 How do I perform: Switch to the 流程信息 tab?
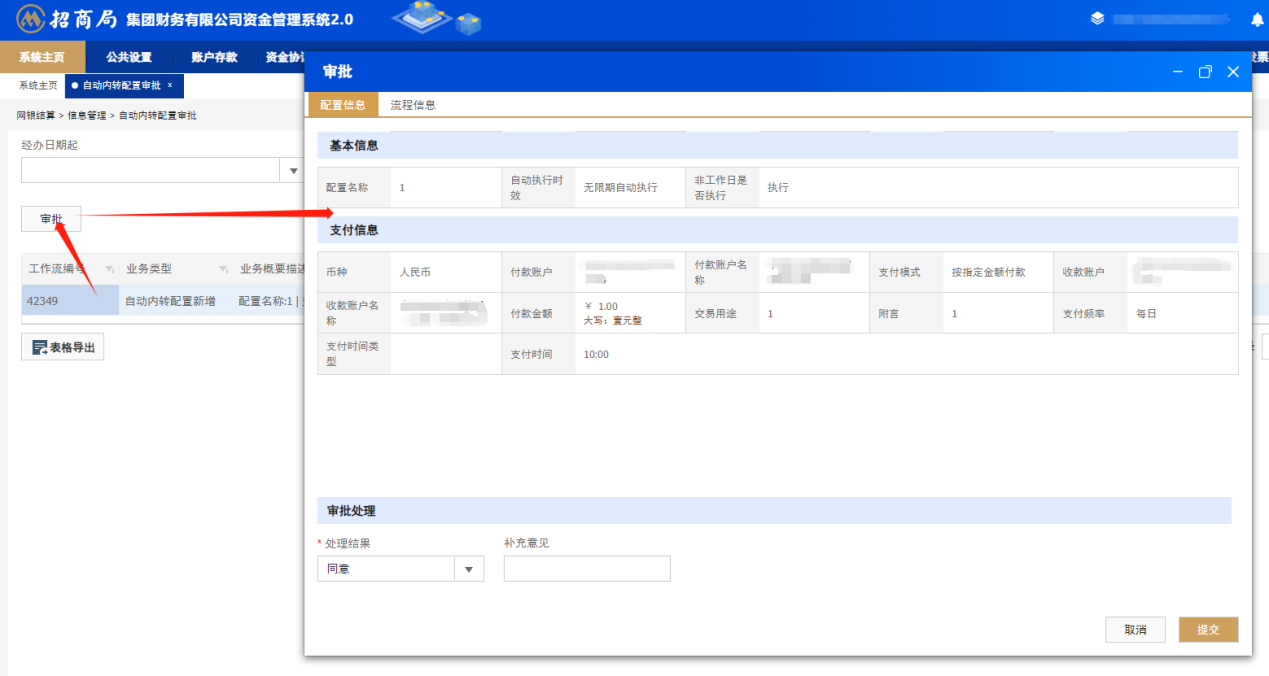point(412,105)
